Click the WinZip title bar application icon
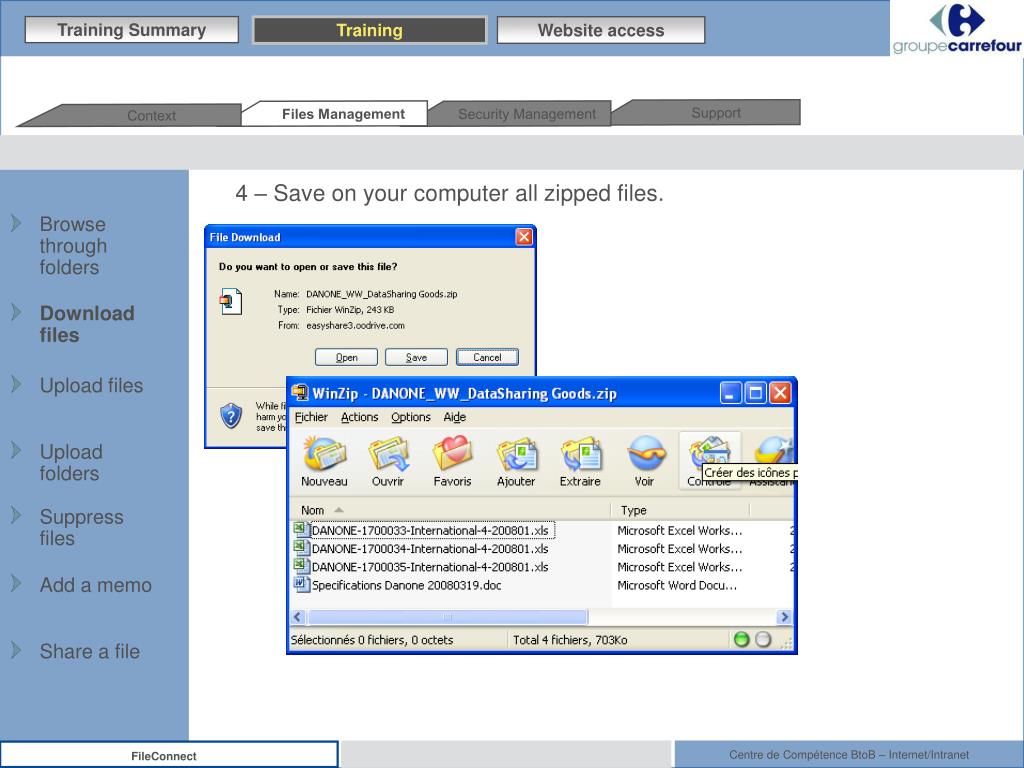The height and width of the screenshot is (768, 1024). click(300, 392)
